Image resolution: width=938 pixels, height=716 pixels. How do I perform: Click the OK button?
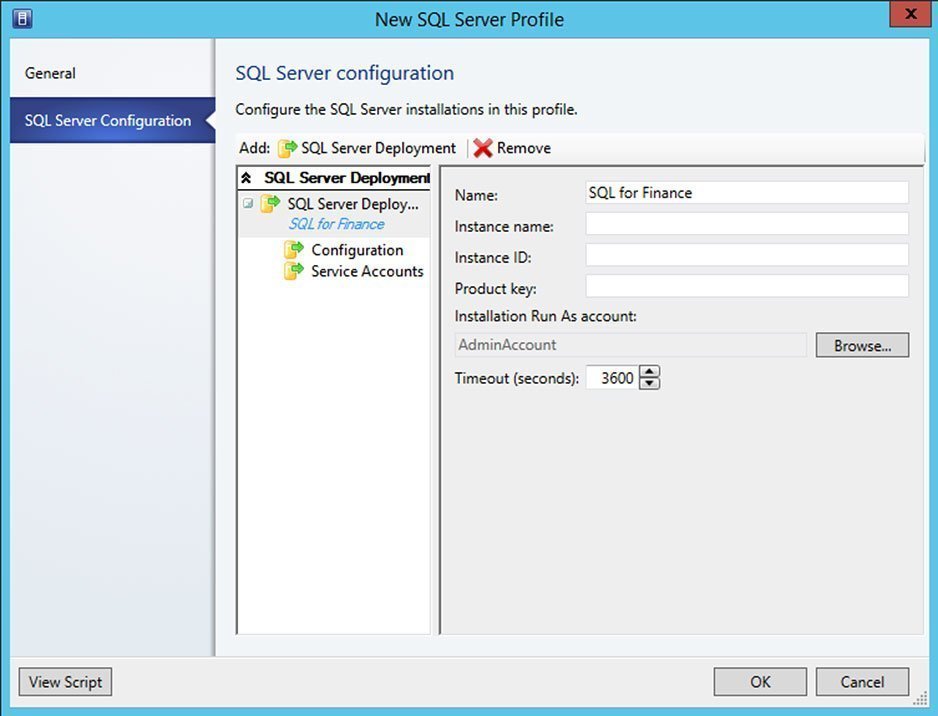760,682
